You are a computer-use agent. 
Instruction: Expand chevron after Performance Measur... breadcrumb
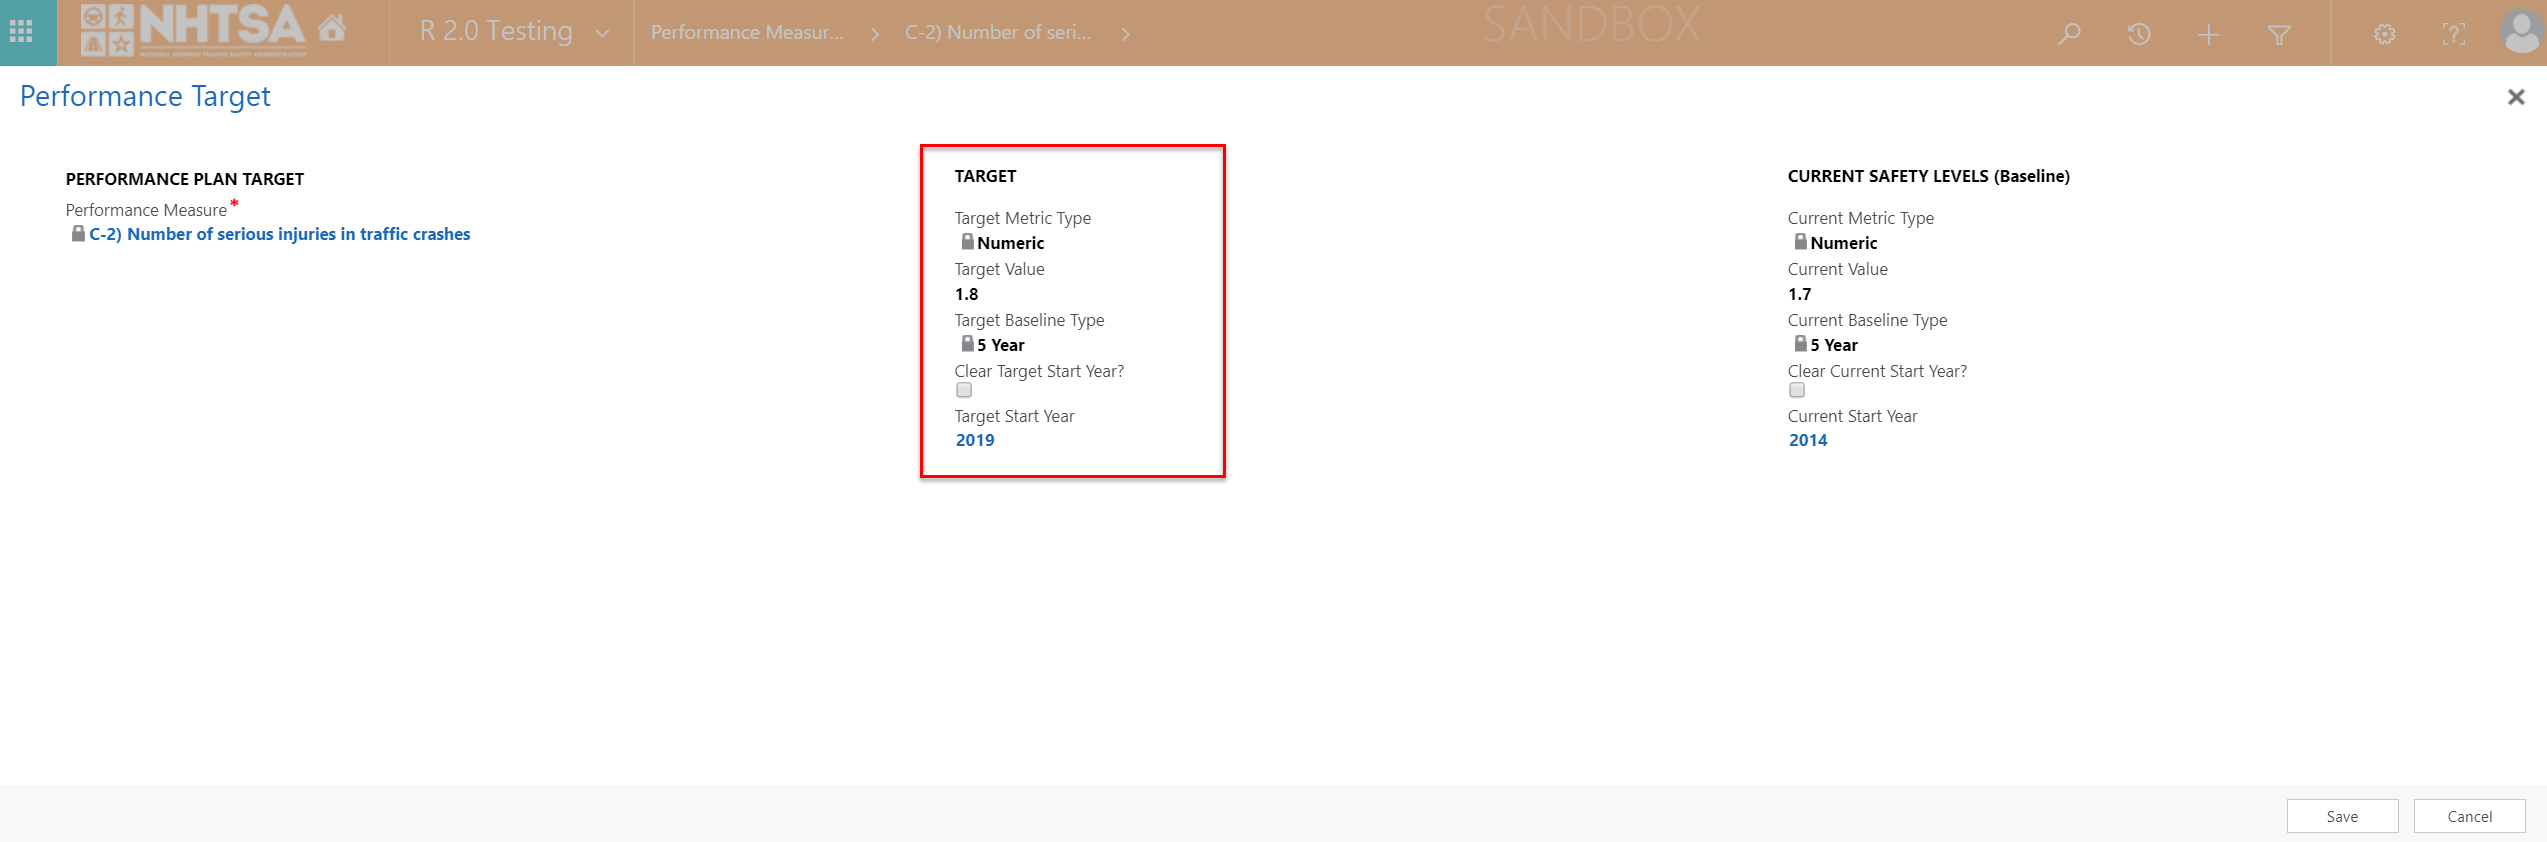pos(875,34)
